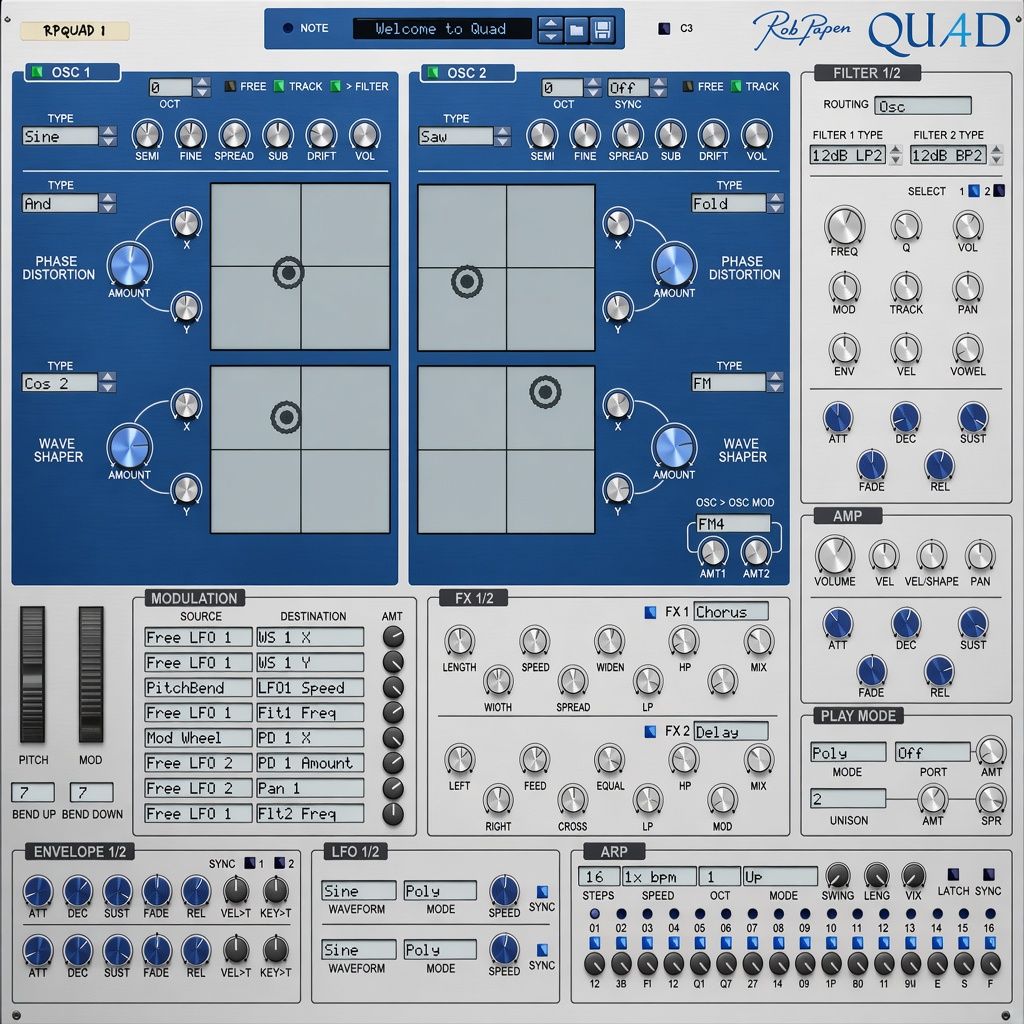Enable OSC 1 FREE mode

point(230,86)
